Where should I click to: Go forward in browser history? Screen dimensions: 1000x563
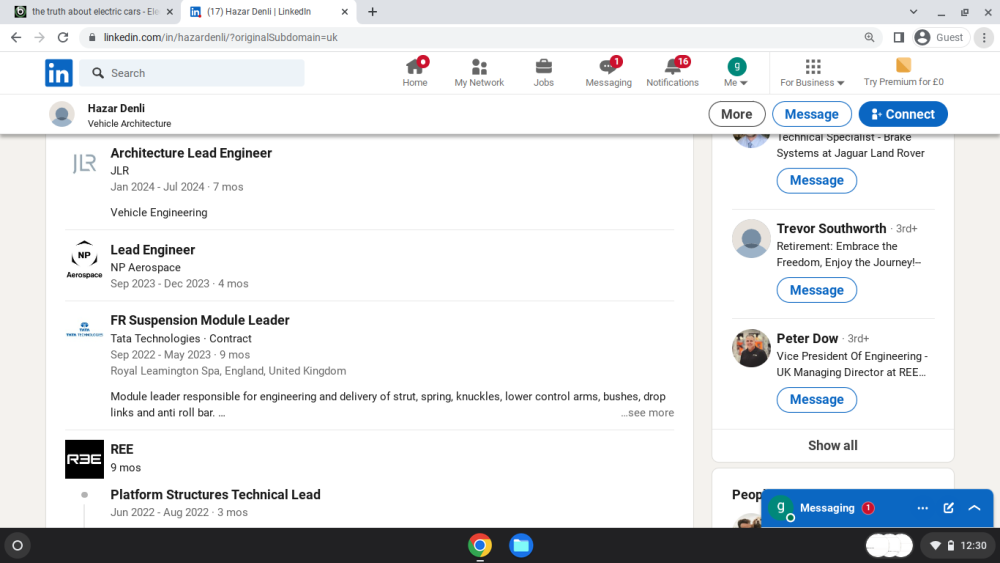pos(40,38)
